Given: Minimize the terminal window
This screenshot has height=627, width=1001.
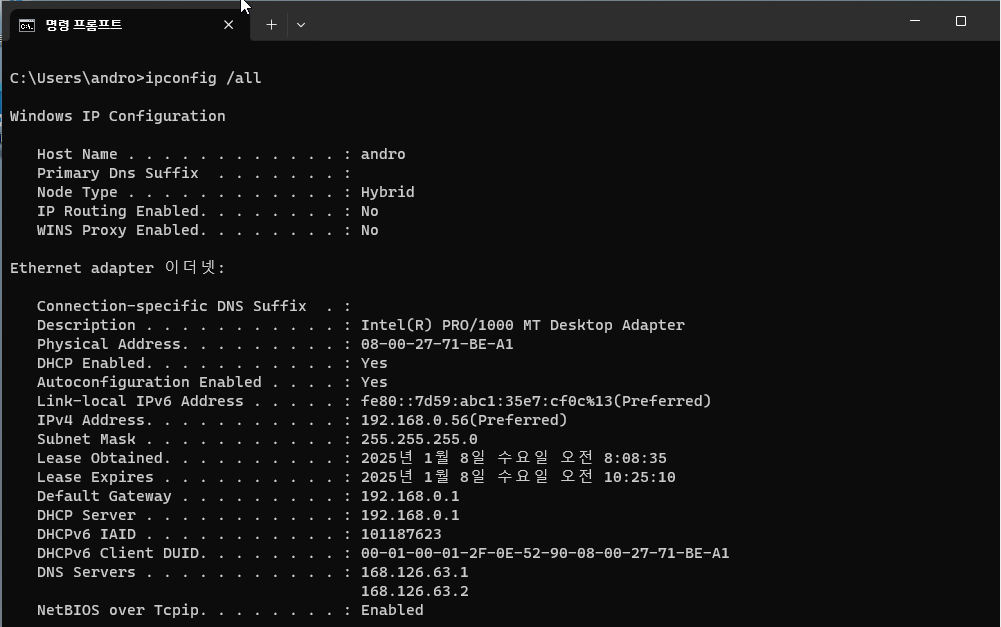Looking at the screenshot, I should point(915,21).
